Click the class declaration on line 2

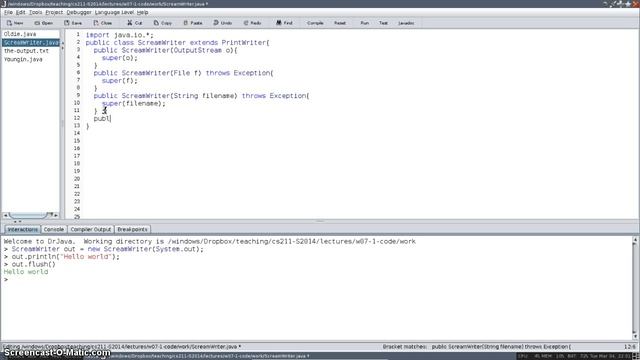pyautogui.click(x=178, y=42)
